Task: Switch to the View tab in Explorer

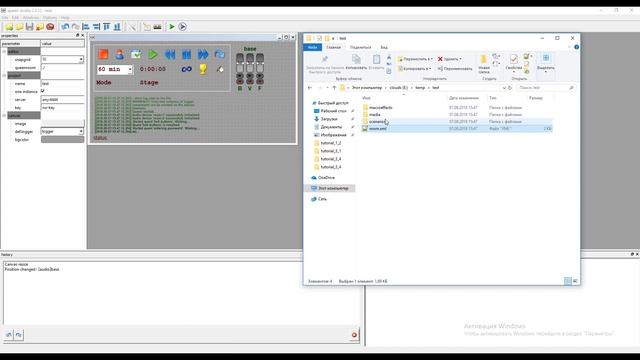Action: 384,47
